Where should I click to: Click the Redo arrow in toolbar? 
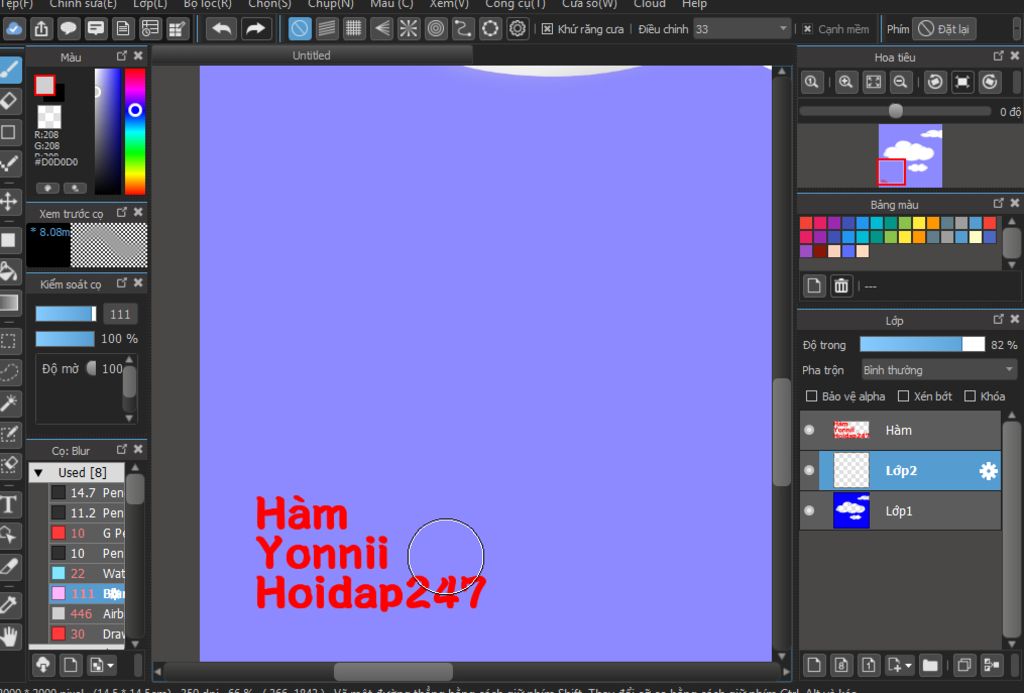(255, 29)
